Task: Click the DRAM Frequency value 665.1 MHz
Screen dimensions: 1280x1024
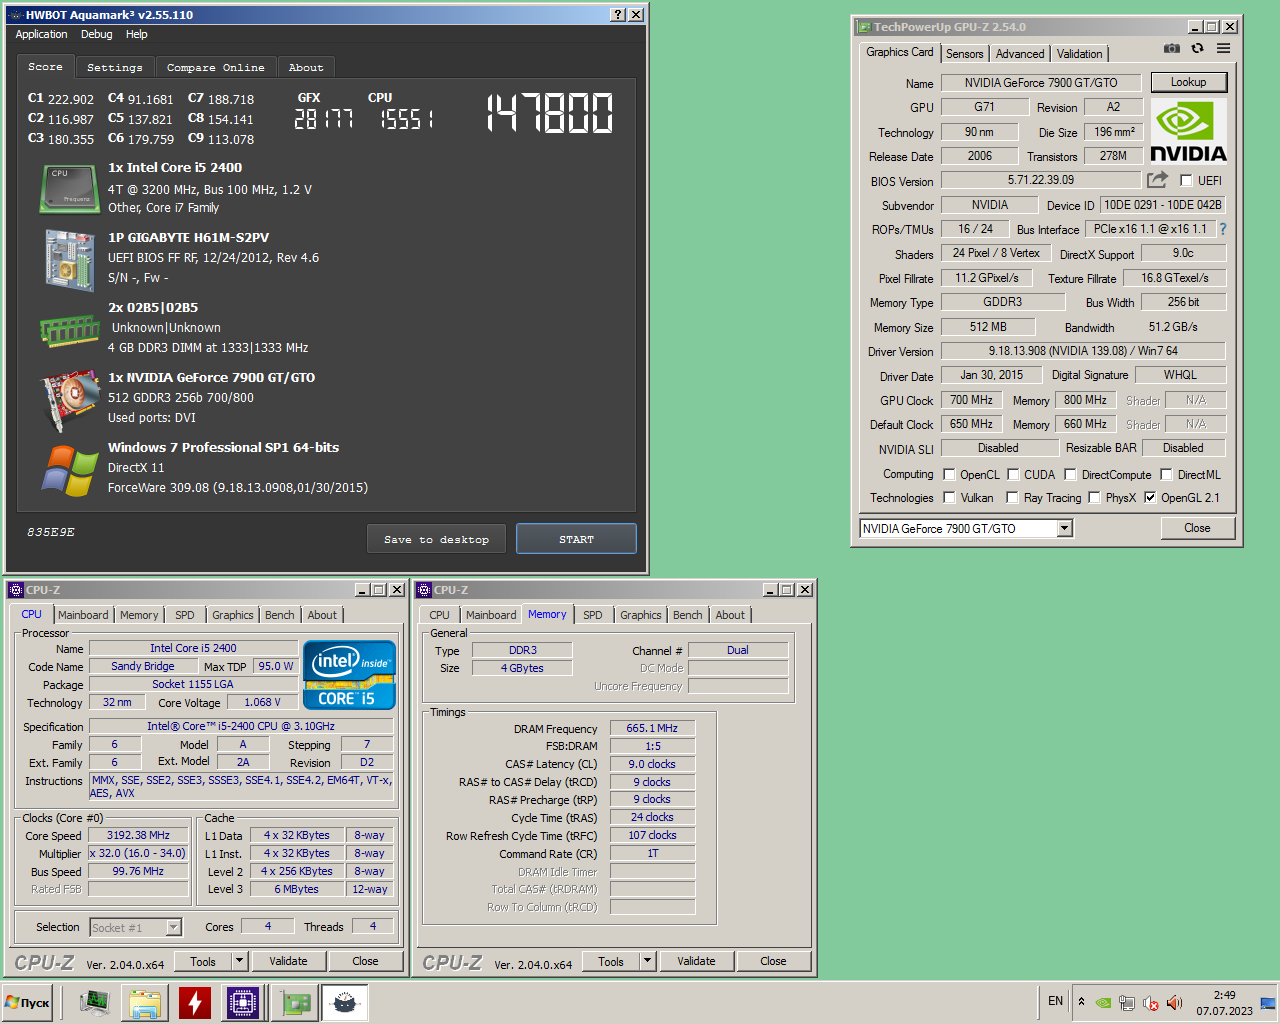Action: 652,728
